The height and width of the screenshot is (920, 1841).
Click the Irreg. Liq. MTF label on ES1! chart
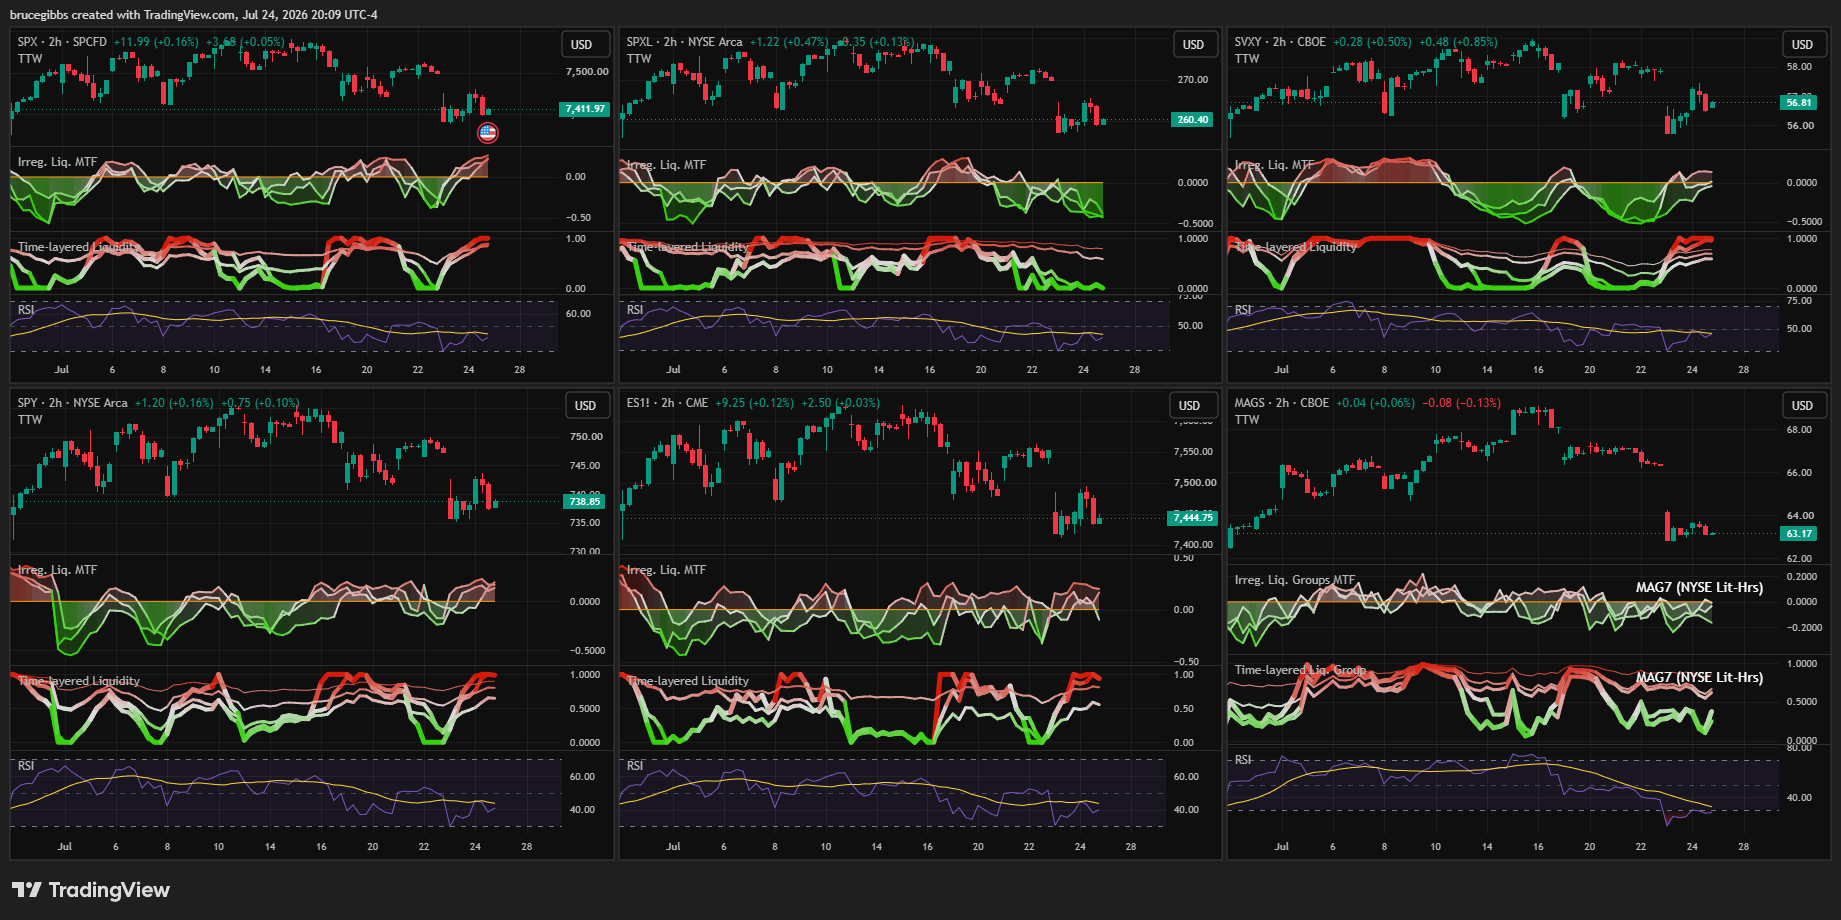click(666, 570)
